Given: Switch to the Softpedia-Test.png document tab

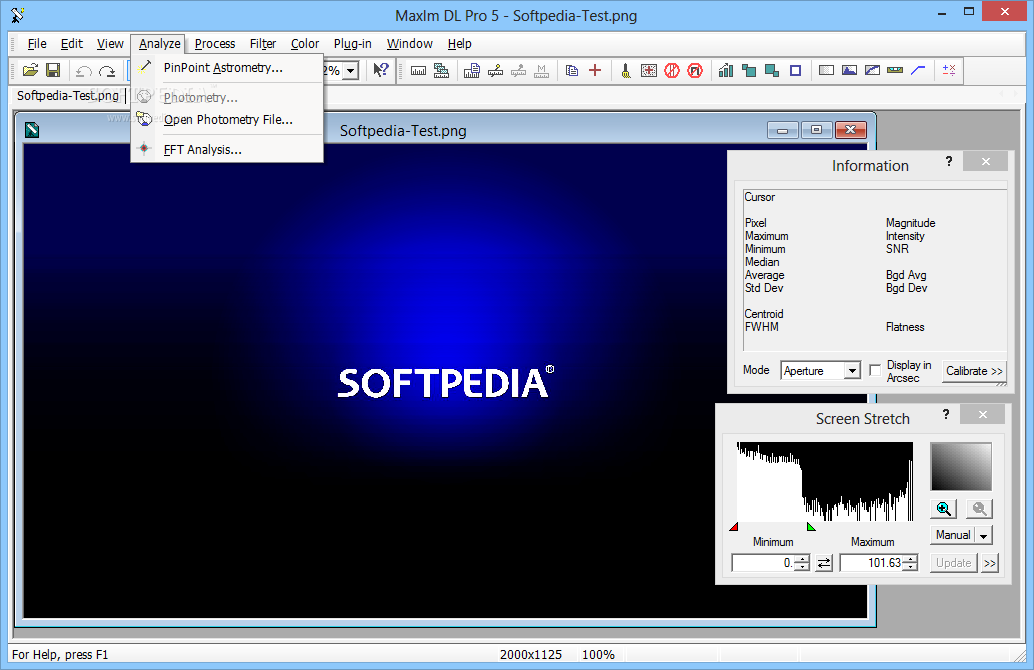Looking at the screenshot, I should (68, 96).
